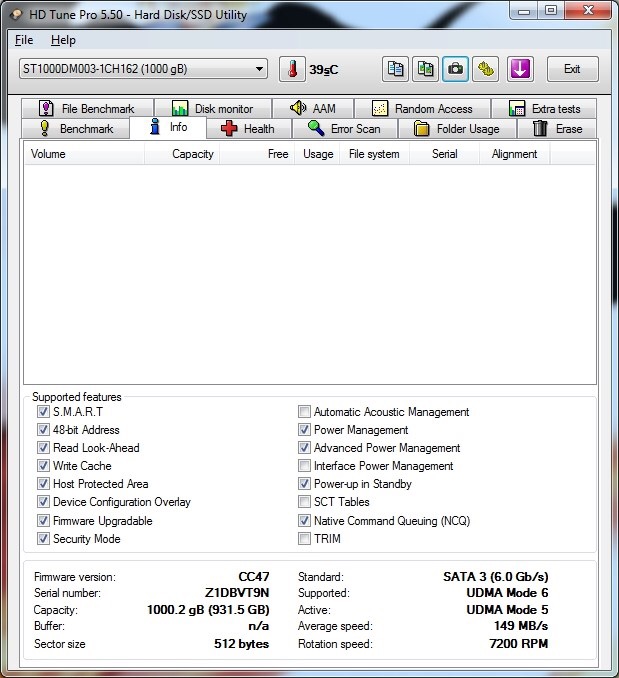Toggle Power-up in Standby checkbox
The height and width of the screenshot is (678, 619).
304,483
